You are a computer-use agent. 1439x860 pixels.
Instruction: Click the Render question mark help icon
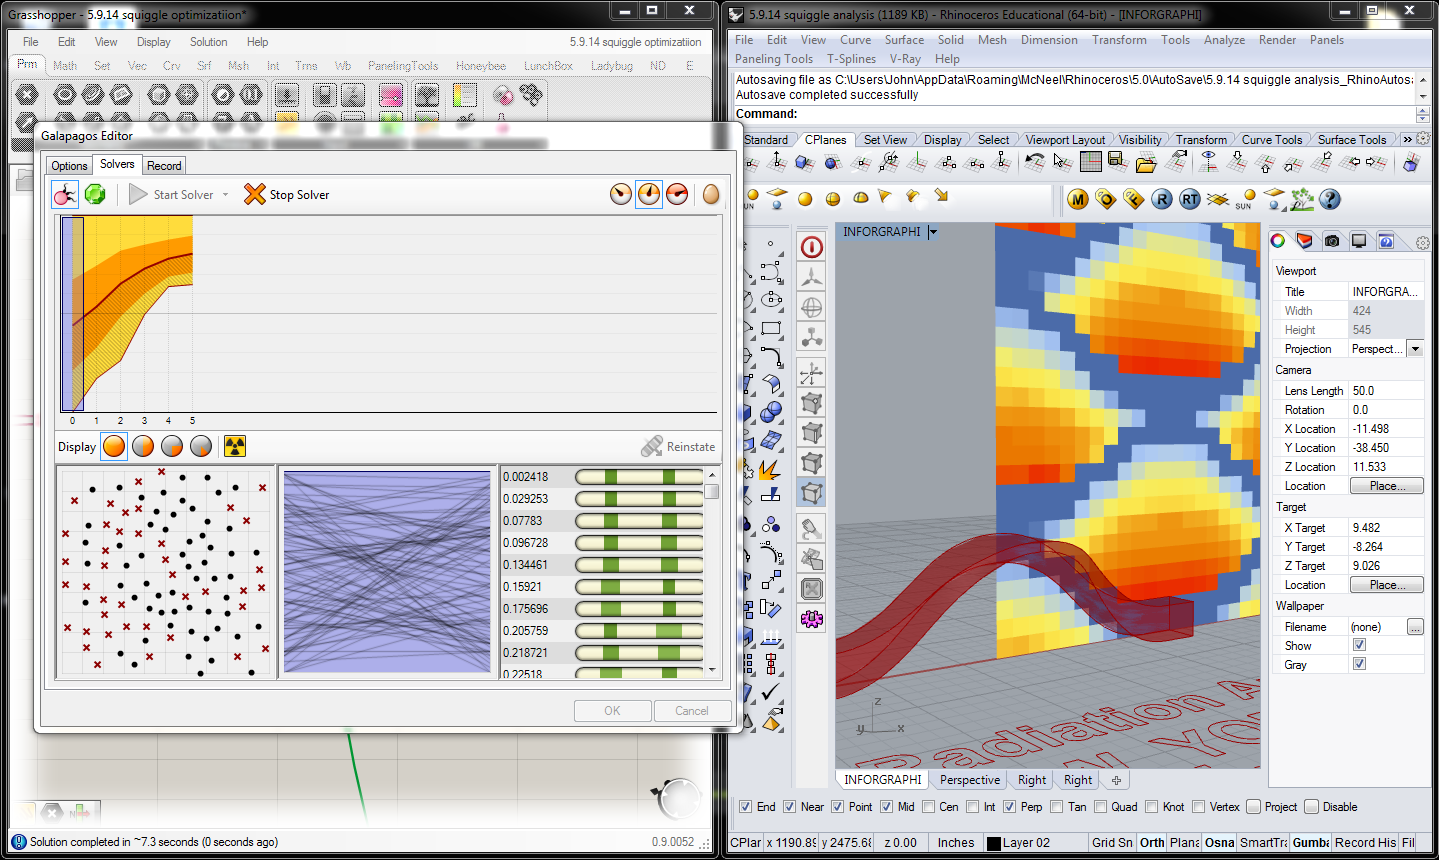[1329, 199]
